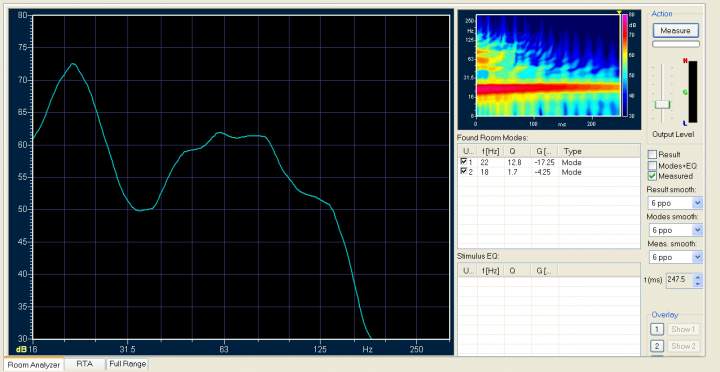This screenshot has width=720, height=372.
Task: Open the Full Range tab
Action: [x=128, y=364]
